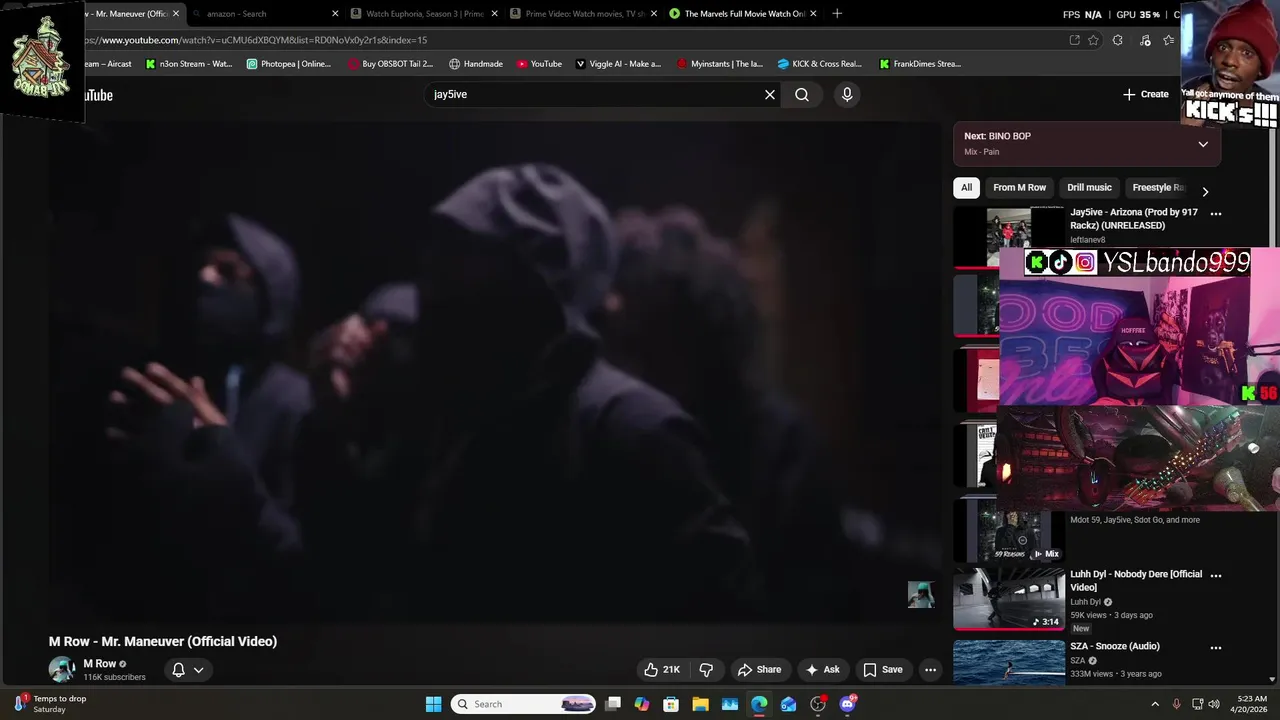Image resolution: width=1280 pixels, height=720 pixels.
Task: Open File Explorer from taskbar
Action: [700, 704]
